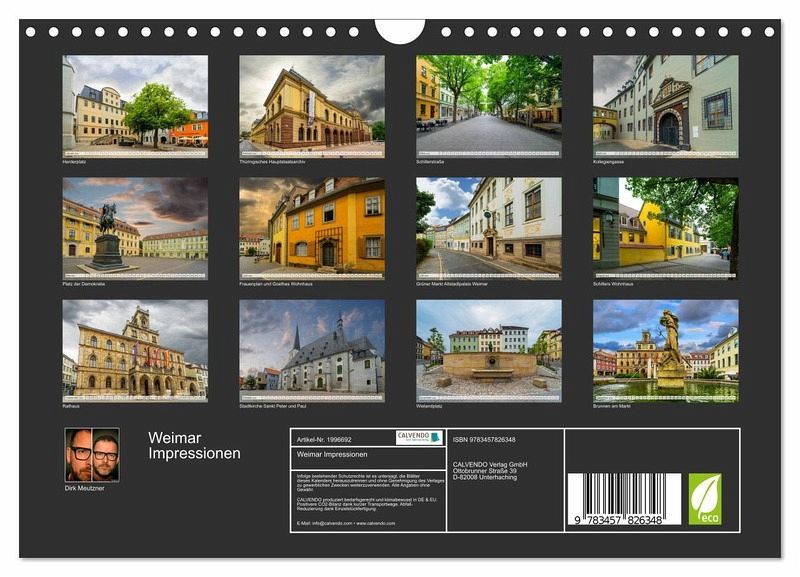Screen dimensions: 800x577
Task: Click the CO2 production note starting "CALVENDO produziert"
Action: [367, 504]
